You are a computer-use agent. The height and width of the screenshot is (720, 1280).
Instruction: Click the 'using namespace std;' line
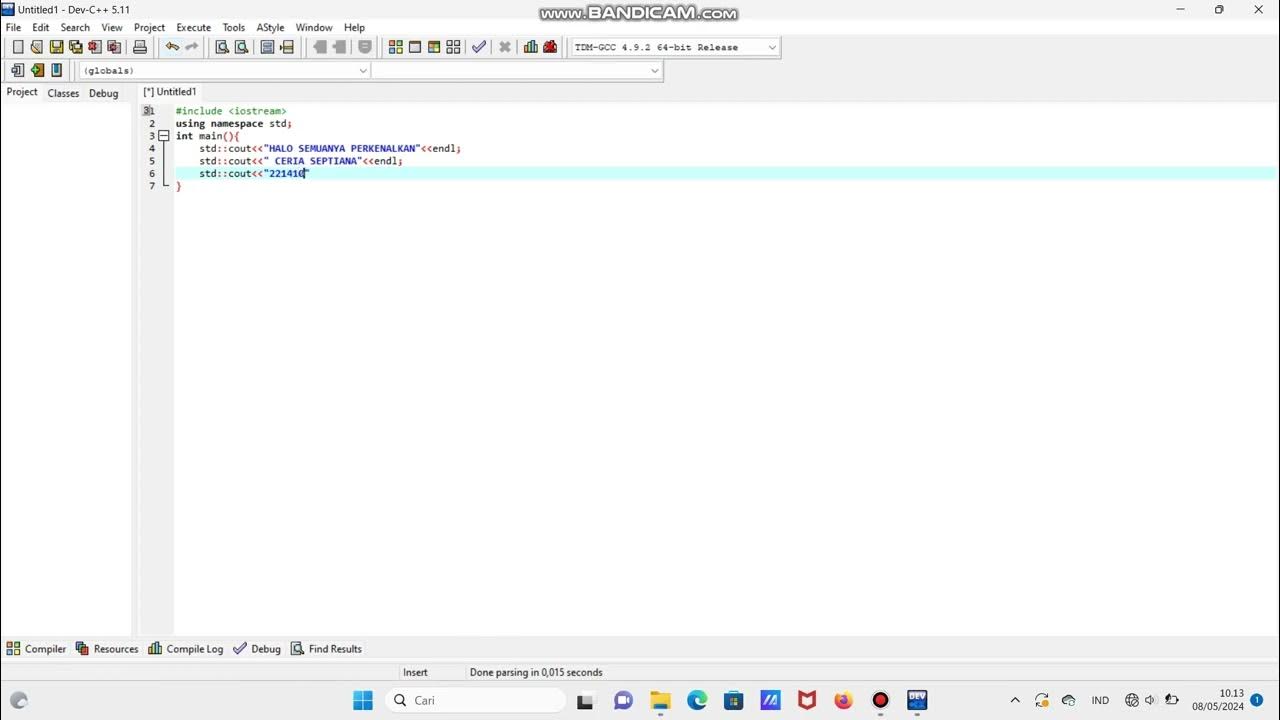[x=234, y=124]
